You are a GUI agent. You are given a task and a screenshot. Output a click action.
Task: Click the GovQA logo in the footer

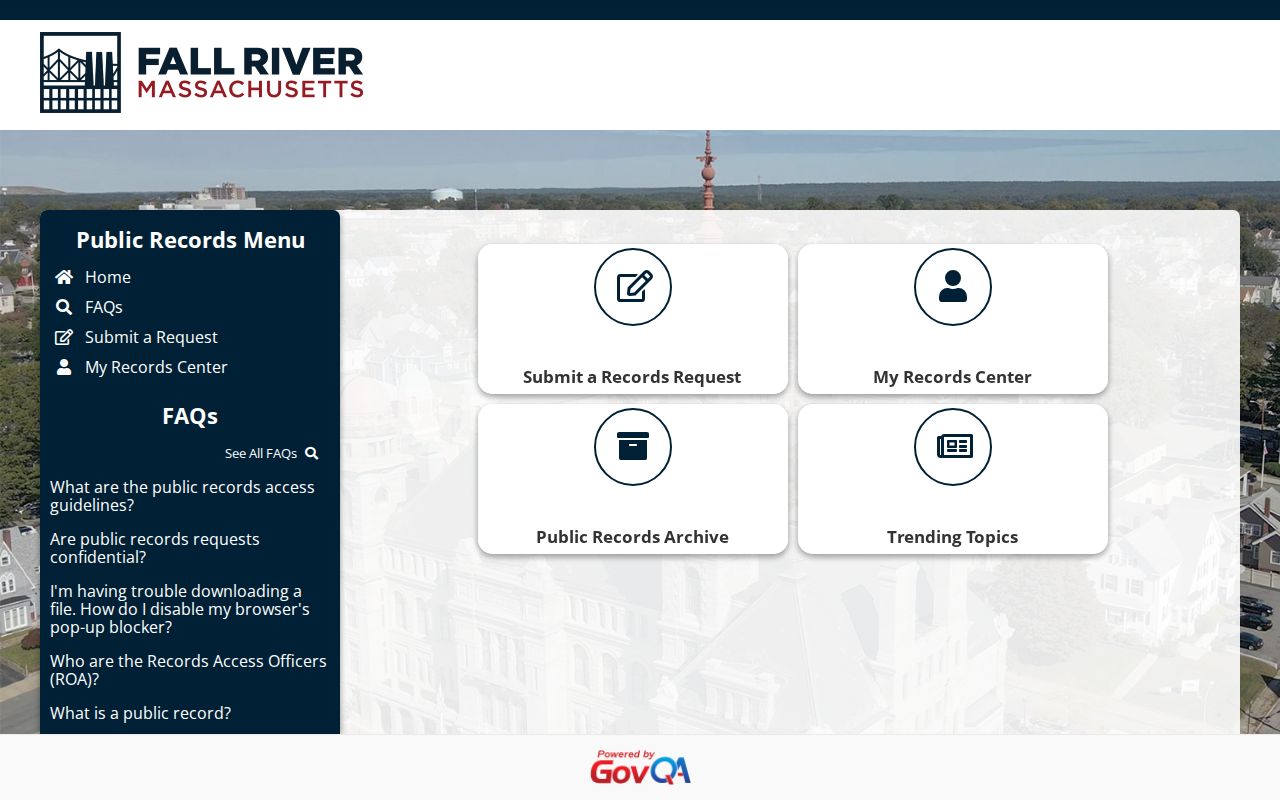[x=640, y=767]
